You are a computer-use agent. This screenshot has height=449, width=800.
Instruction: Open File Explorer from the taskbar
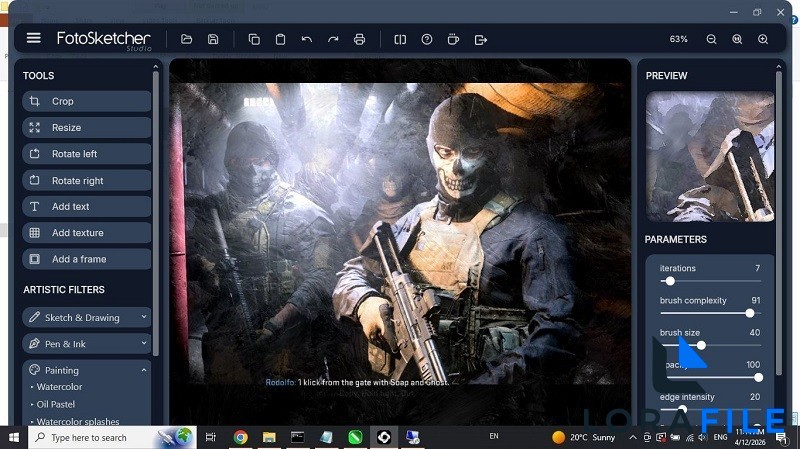[269, 437]
